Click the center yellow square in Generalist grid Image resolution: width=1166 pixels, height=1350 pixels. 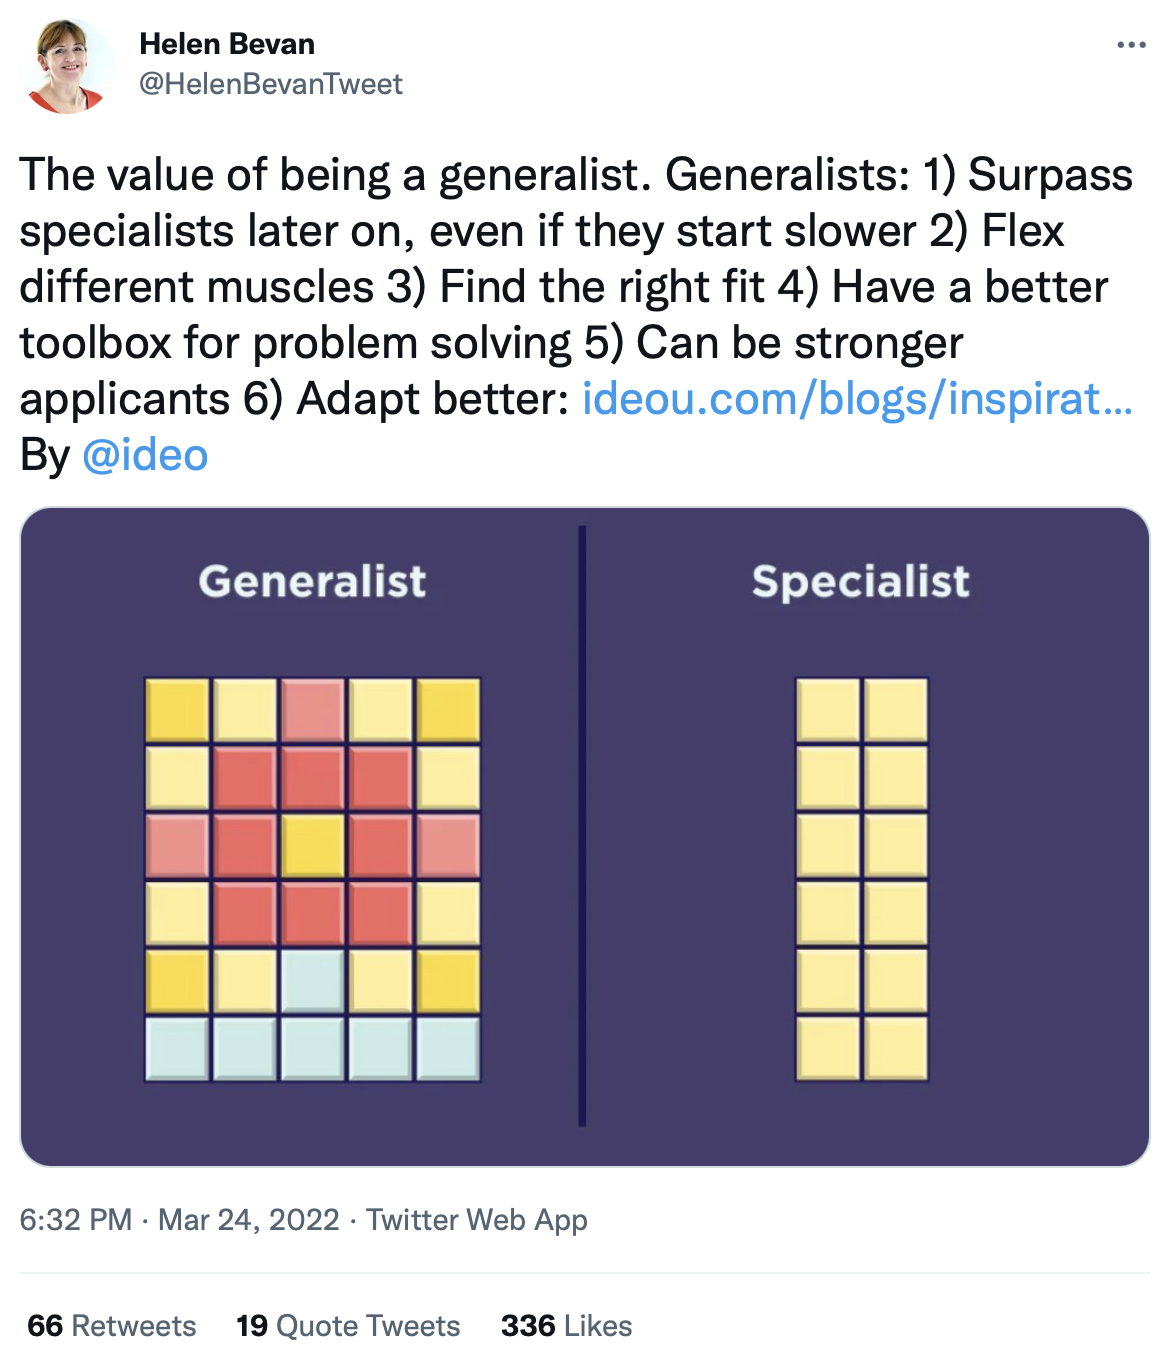[x=313, y=845]
